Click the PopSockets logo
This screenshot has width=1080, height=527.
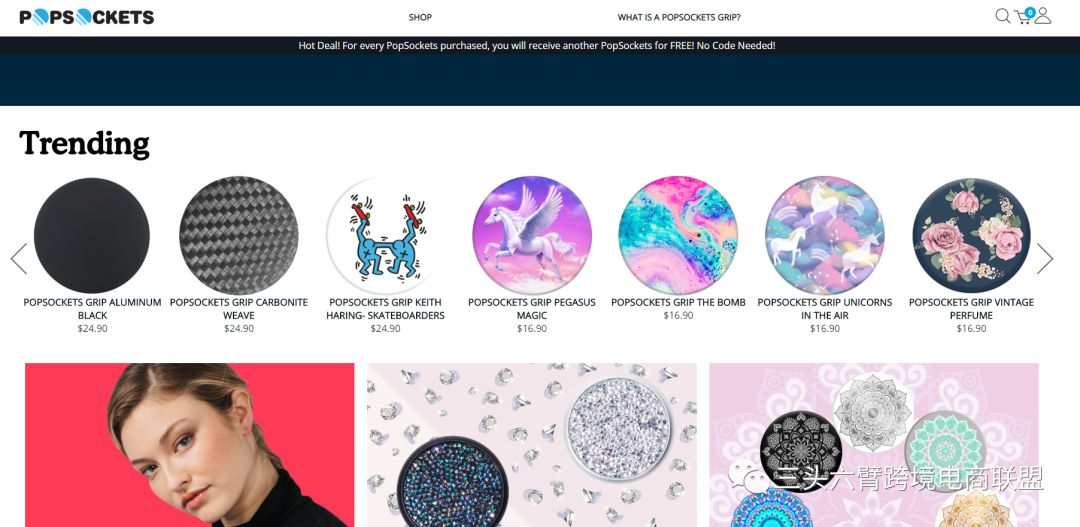point(87,17)
